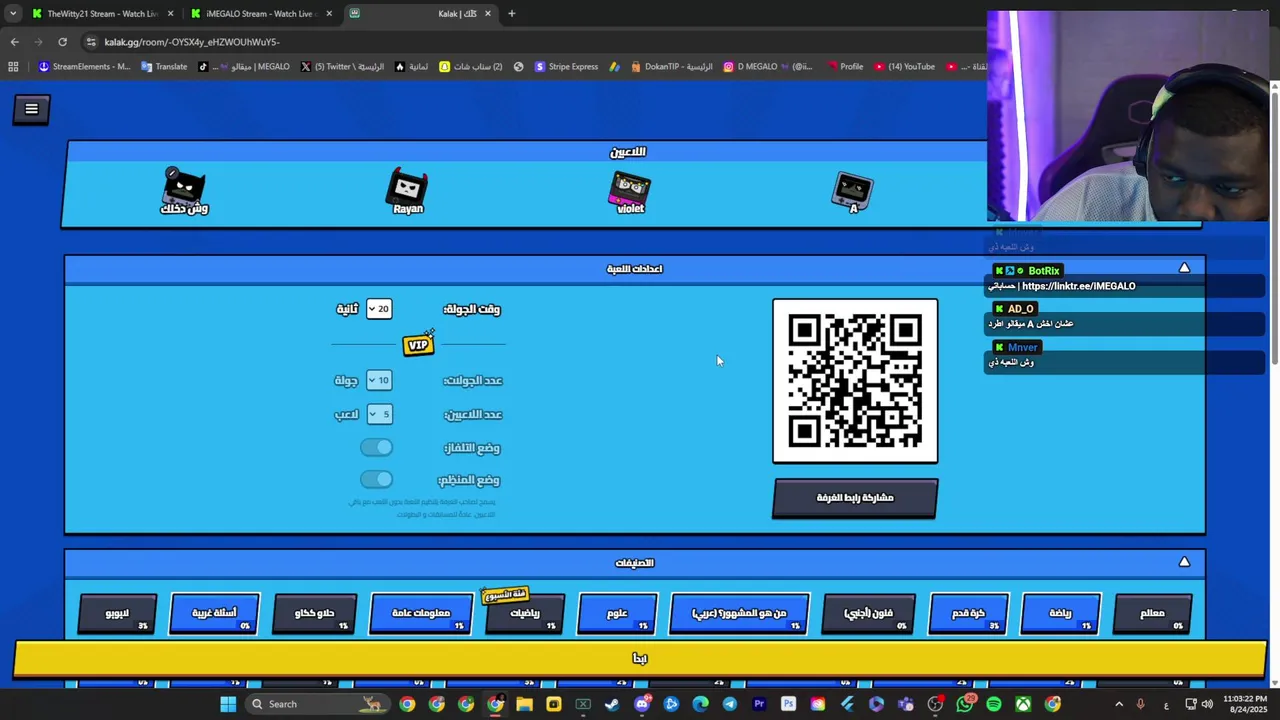Open the apps grid in bookmarks bar

13,67
